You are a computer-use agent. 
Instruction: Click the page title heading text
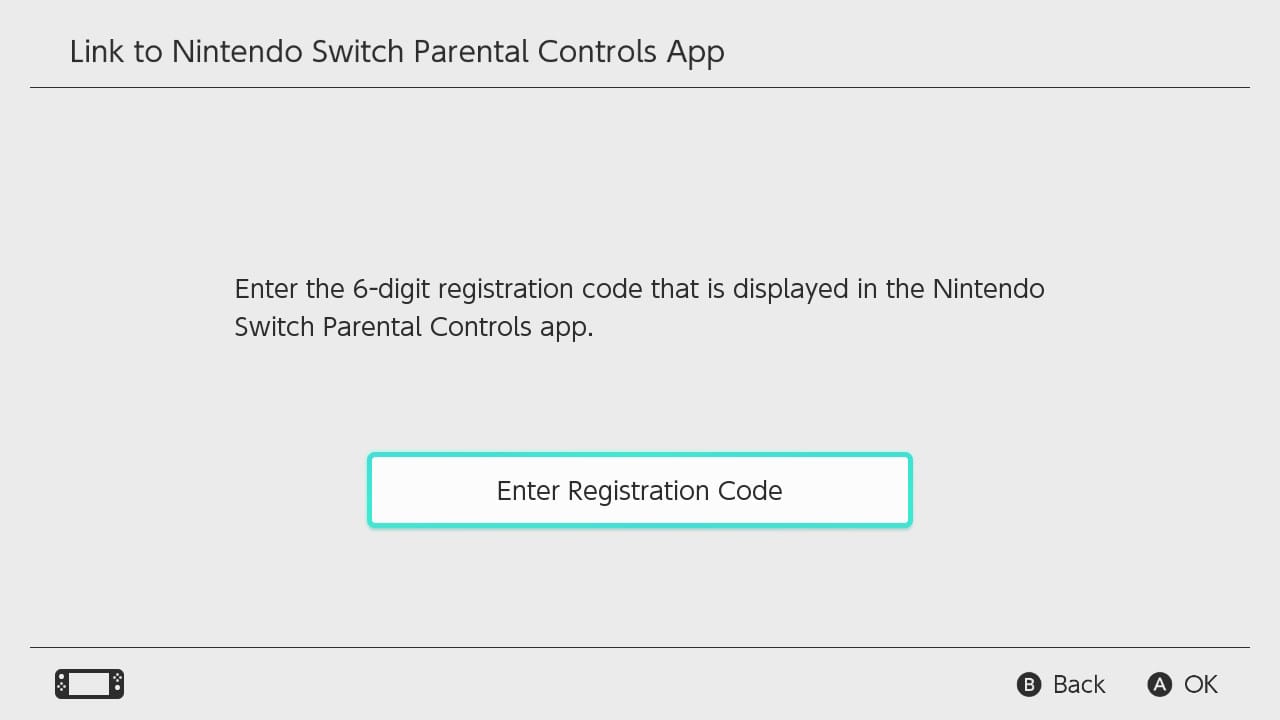point(397,52)
